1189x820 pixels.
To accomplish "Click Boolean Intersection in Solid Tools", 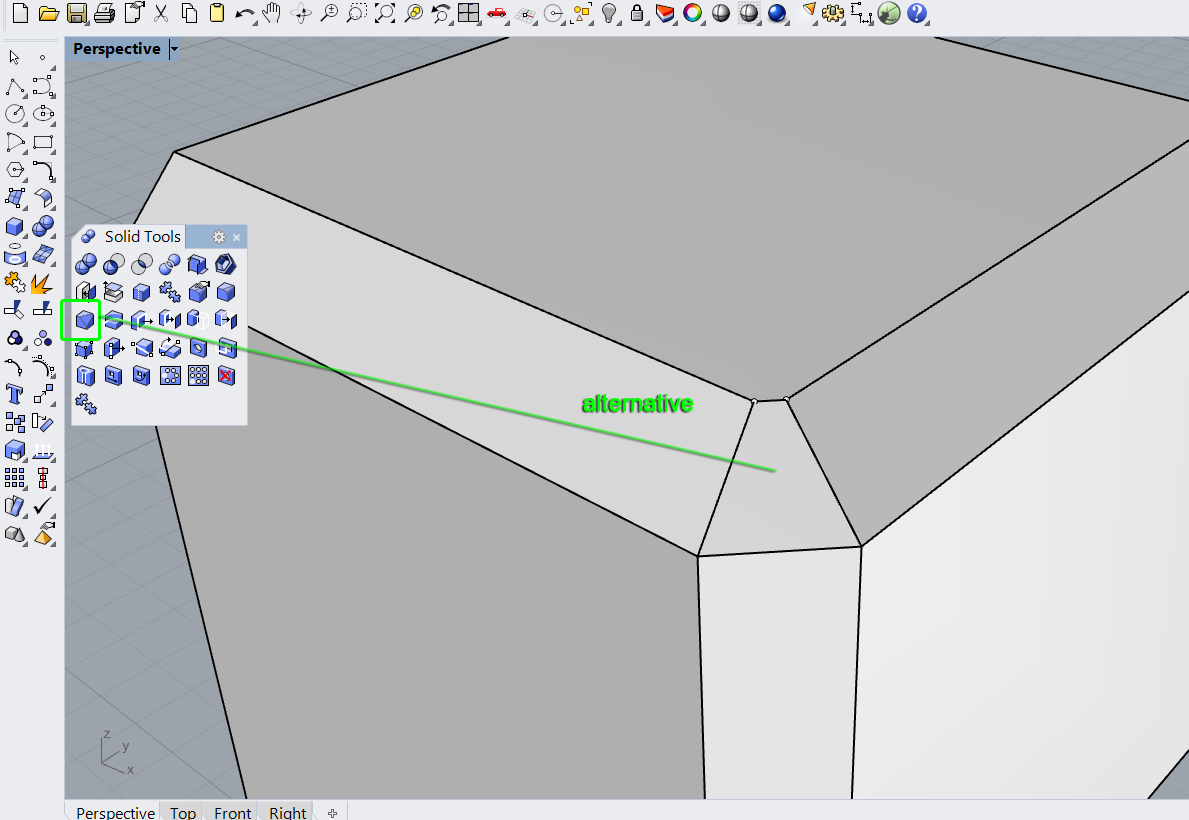I will point(142,264).
